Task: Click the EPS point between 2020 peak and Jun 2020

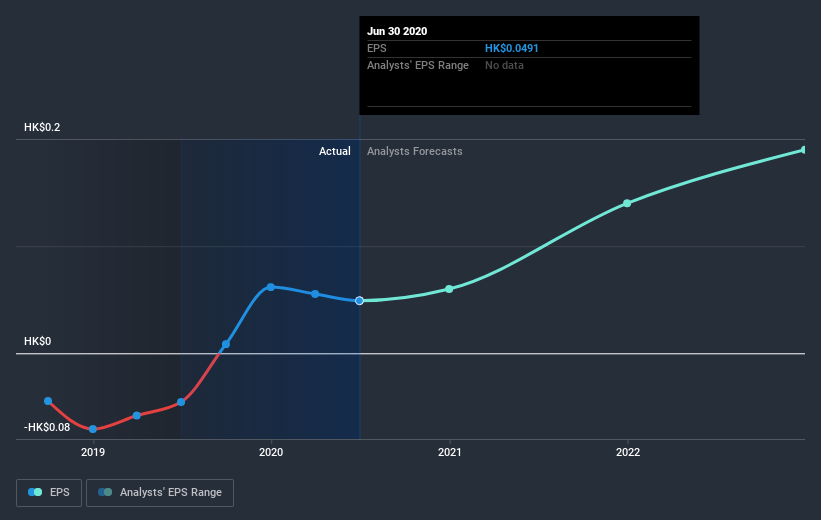Action: pyautogui.click(x=315, y=294)
